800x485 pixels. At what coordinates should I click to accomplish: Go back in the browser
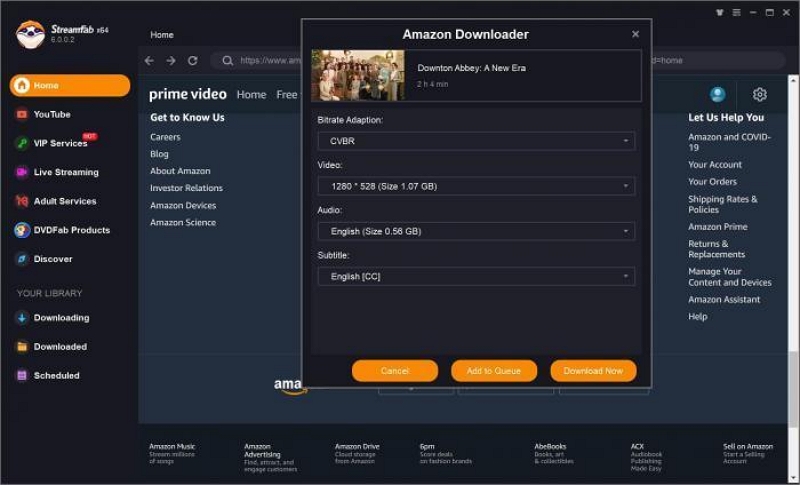(x=149, y=61)
